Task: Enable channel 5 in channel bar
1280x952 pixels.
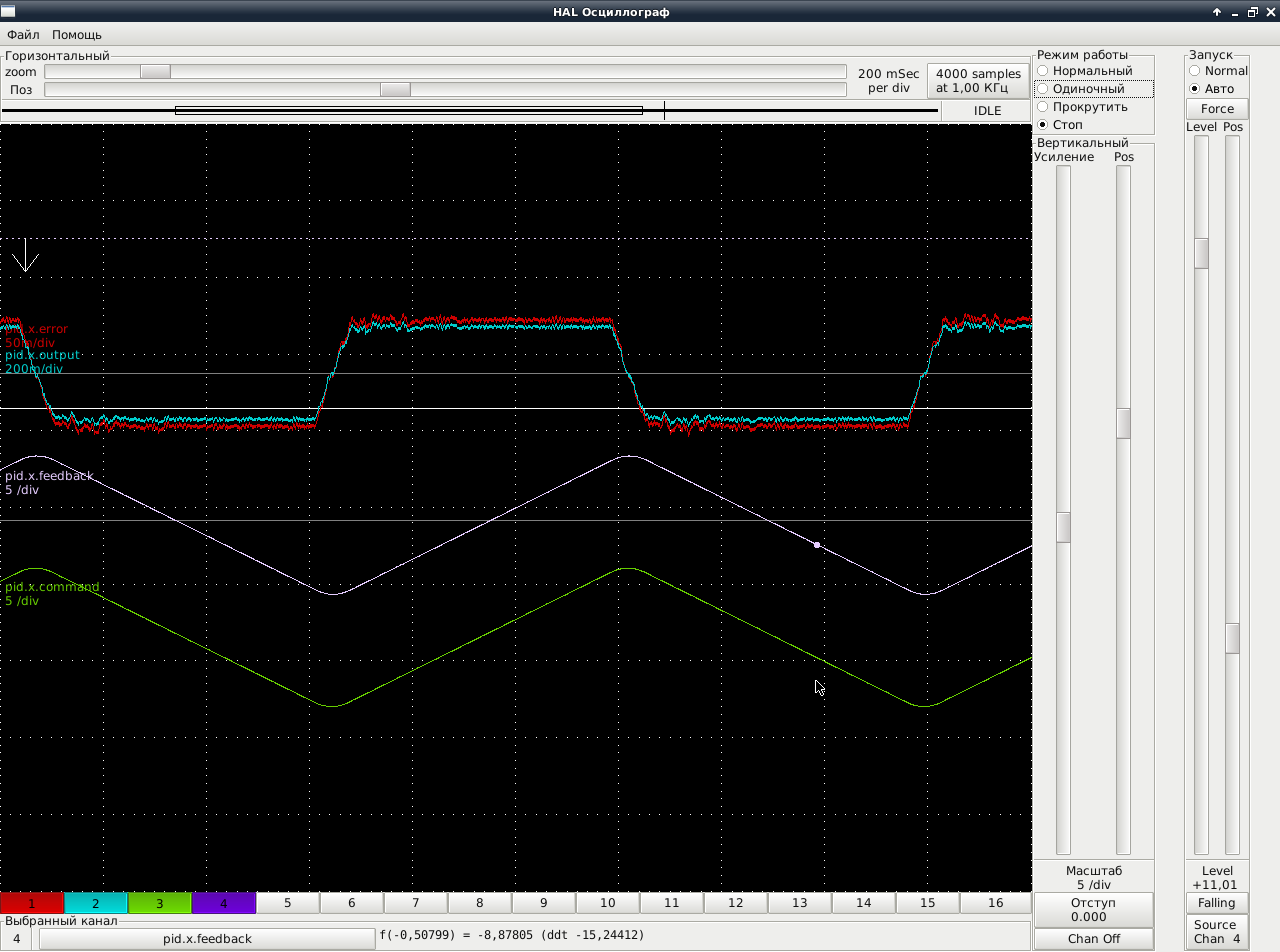Action: pos(288,903)
